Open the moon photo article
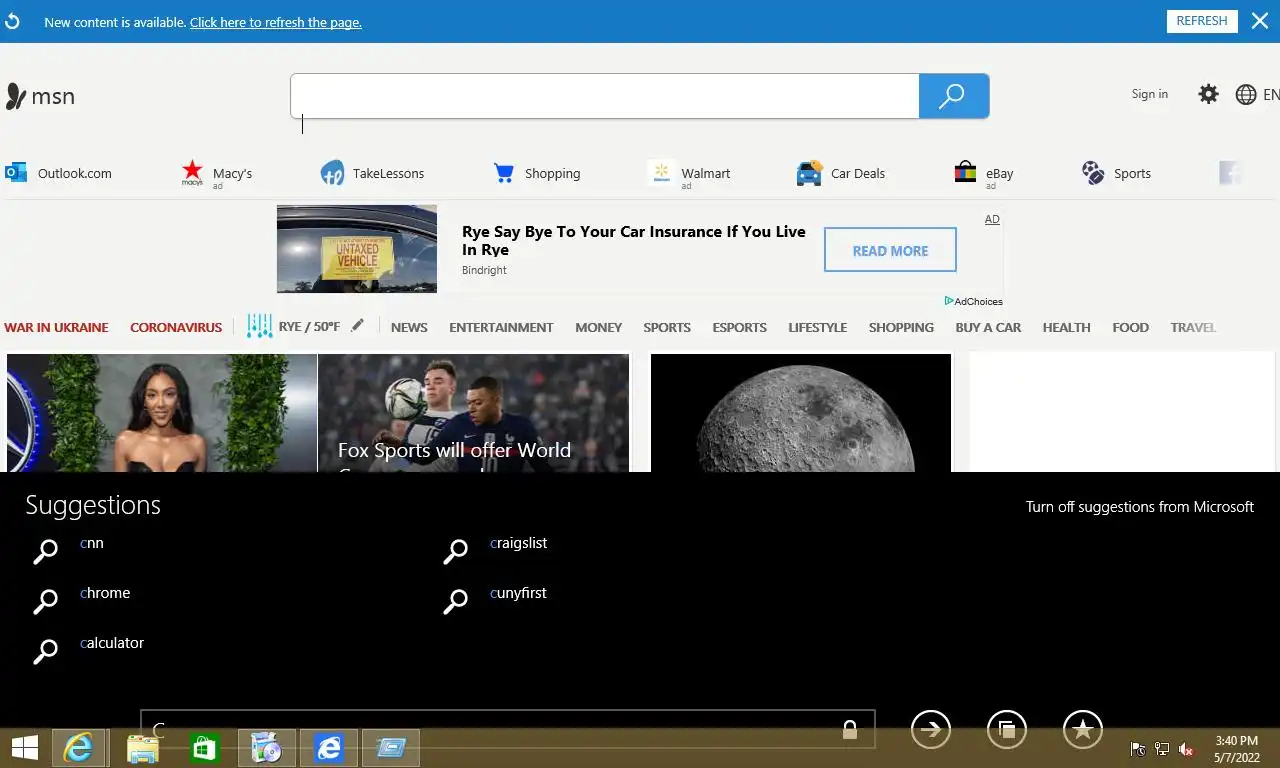The width and height of the screenshot is (1280, 768). (801, 412)
